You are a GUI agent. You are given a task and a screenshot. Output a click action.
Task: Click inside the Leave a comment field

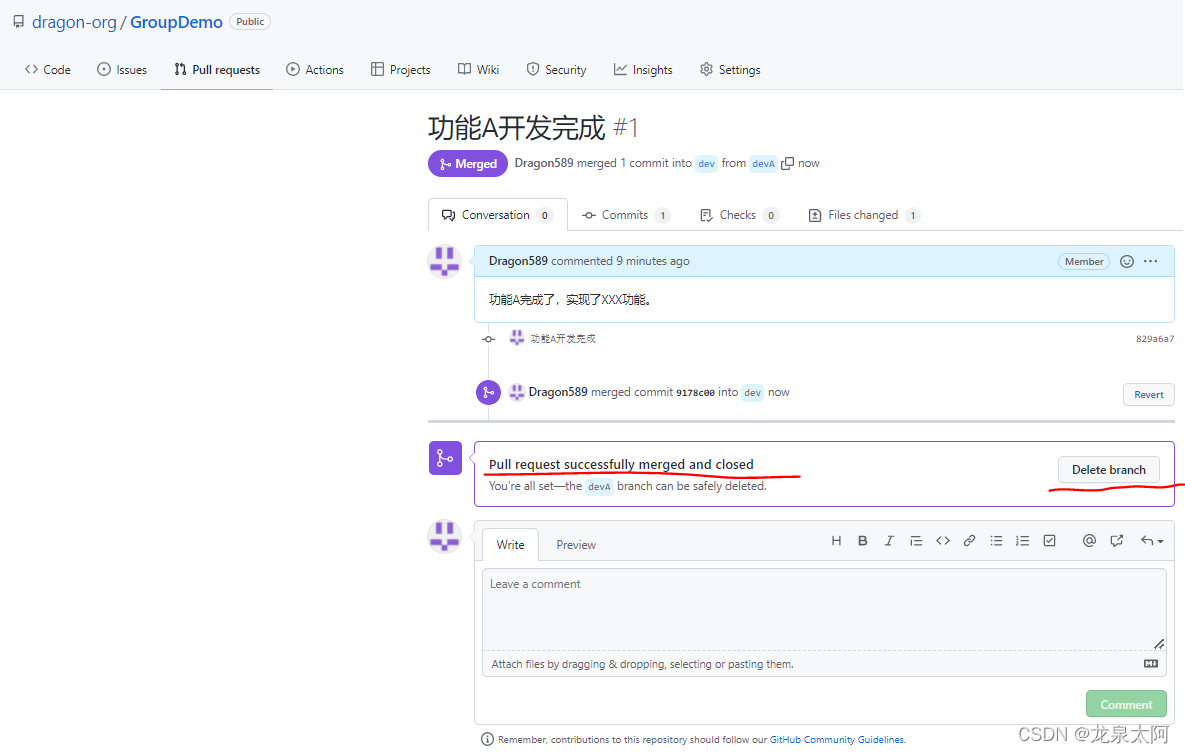click(824, 609)
